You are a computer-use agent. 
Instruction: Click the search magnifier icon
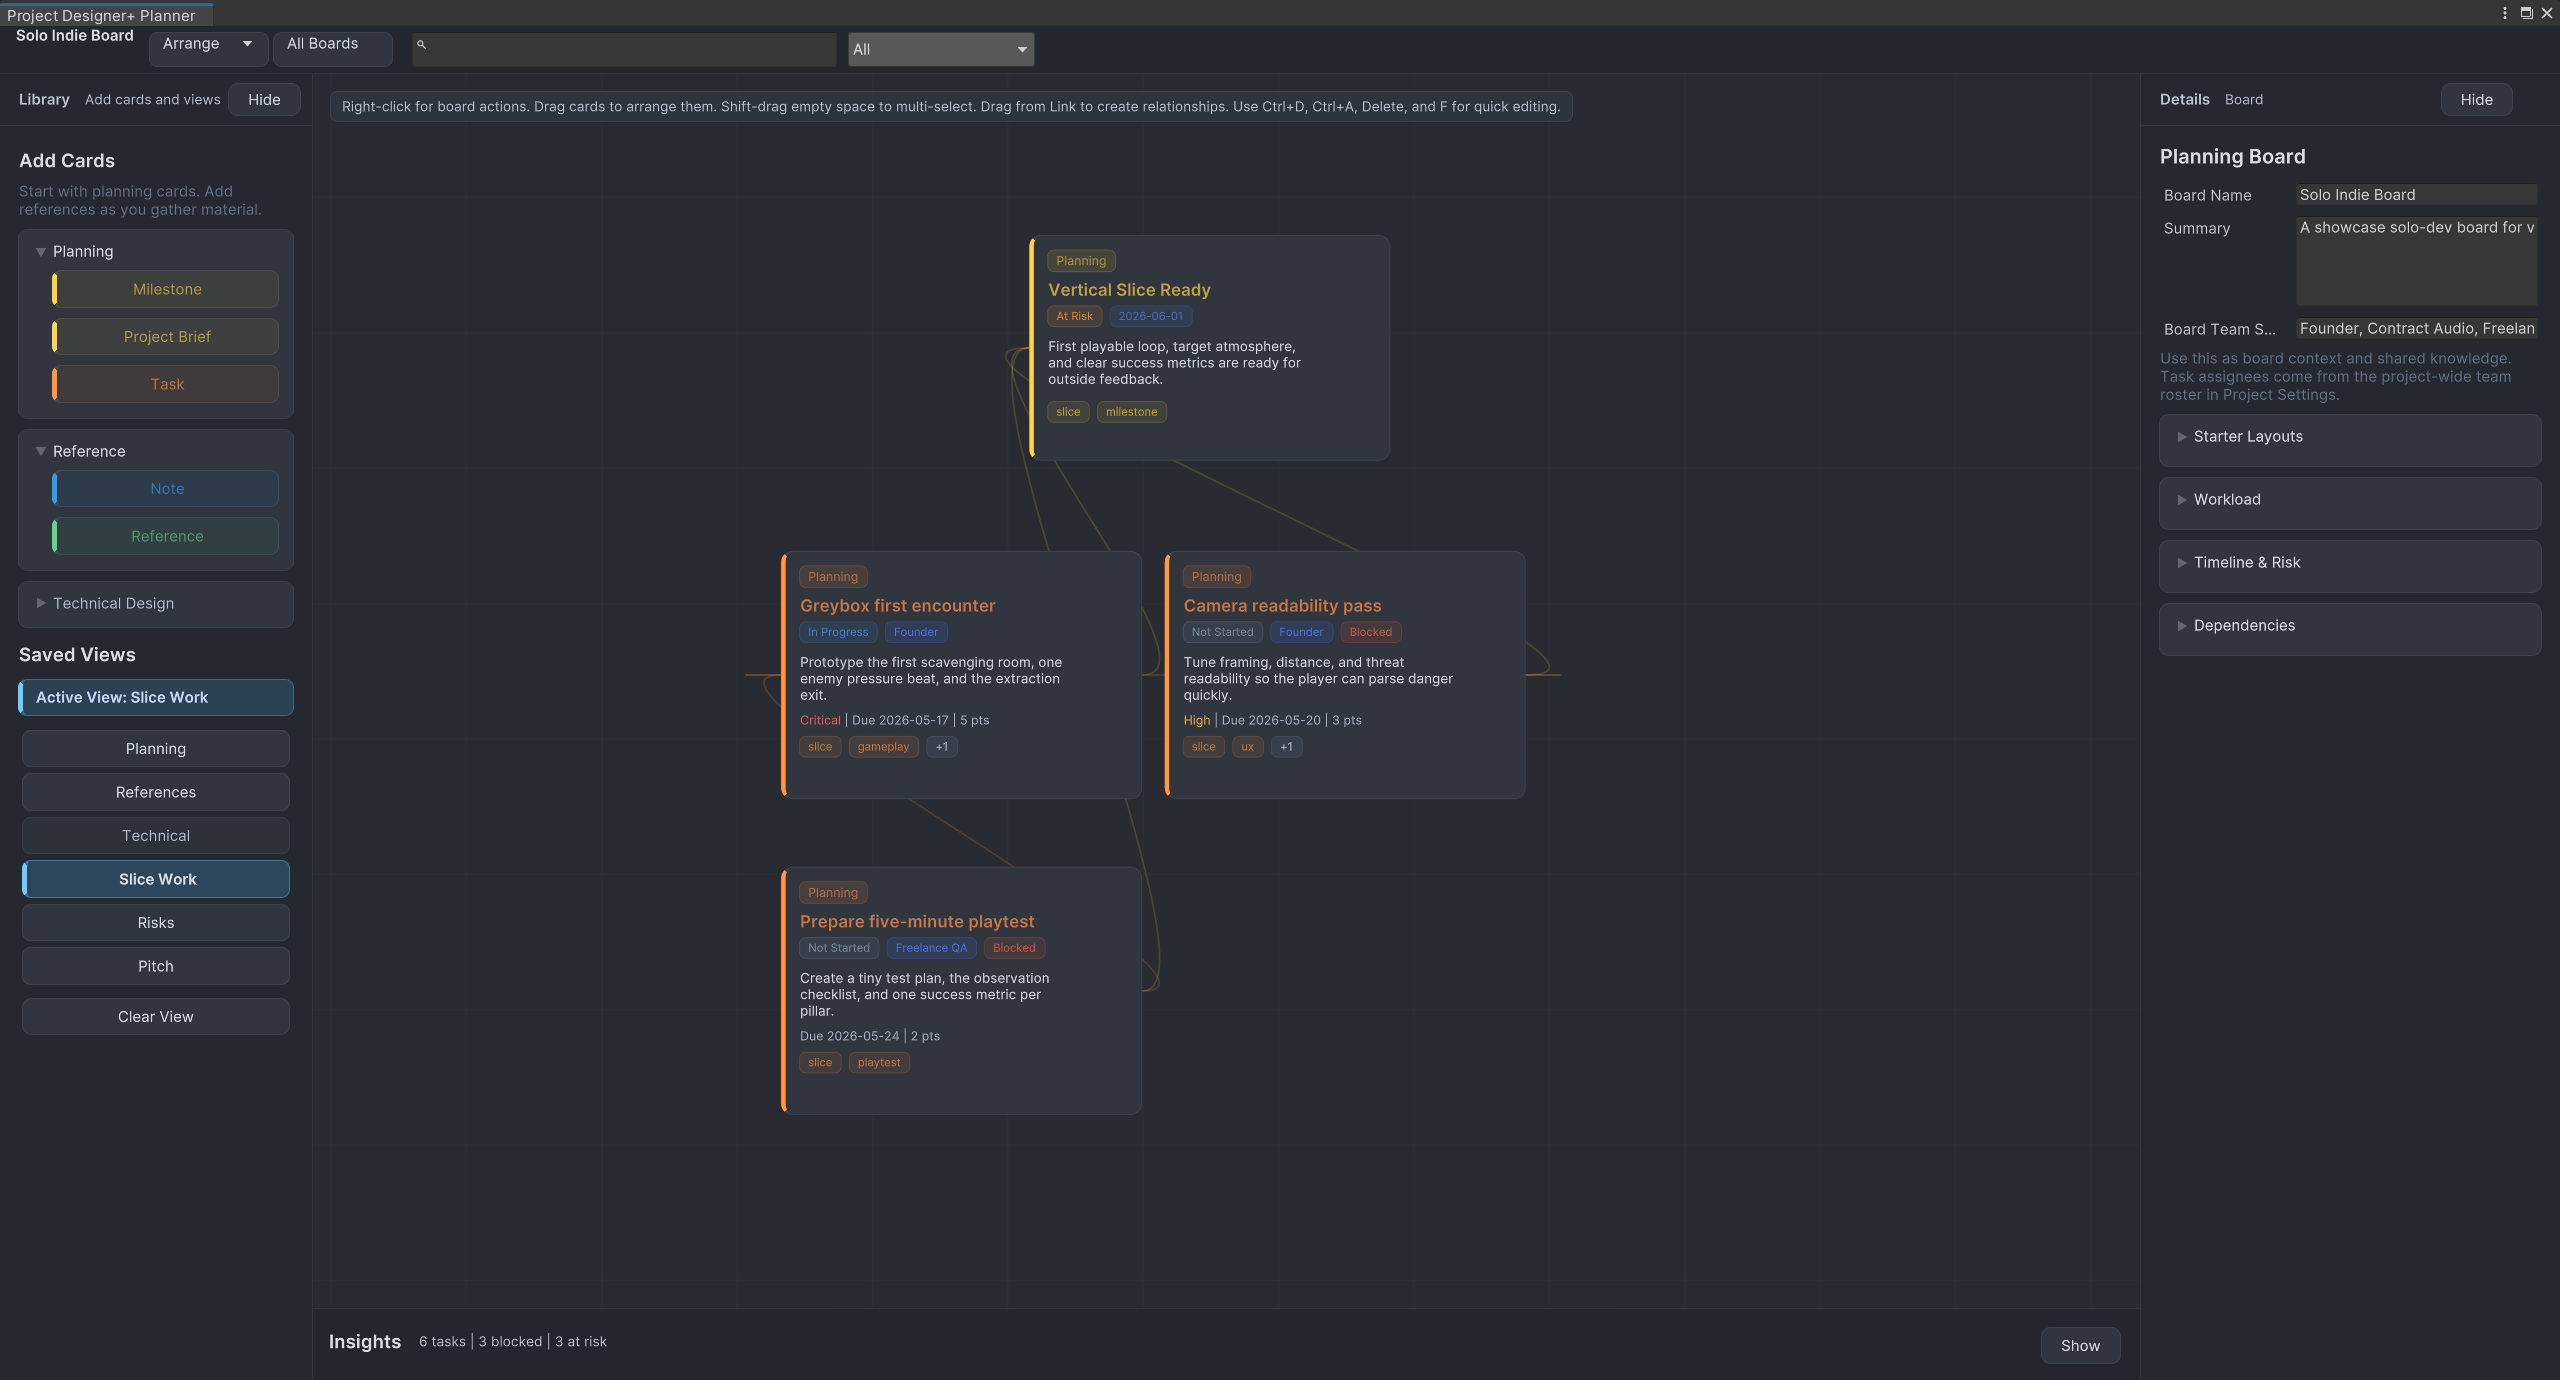tap(421, 45)
